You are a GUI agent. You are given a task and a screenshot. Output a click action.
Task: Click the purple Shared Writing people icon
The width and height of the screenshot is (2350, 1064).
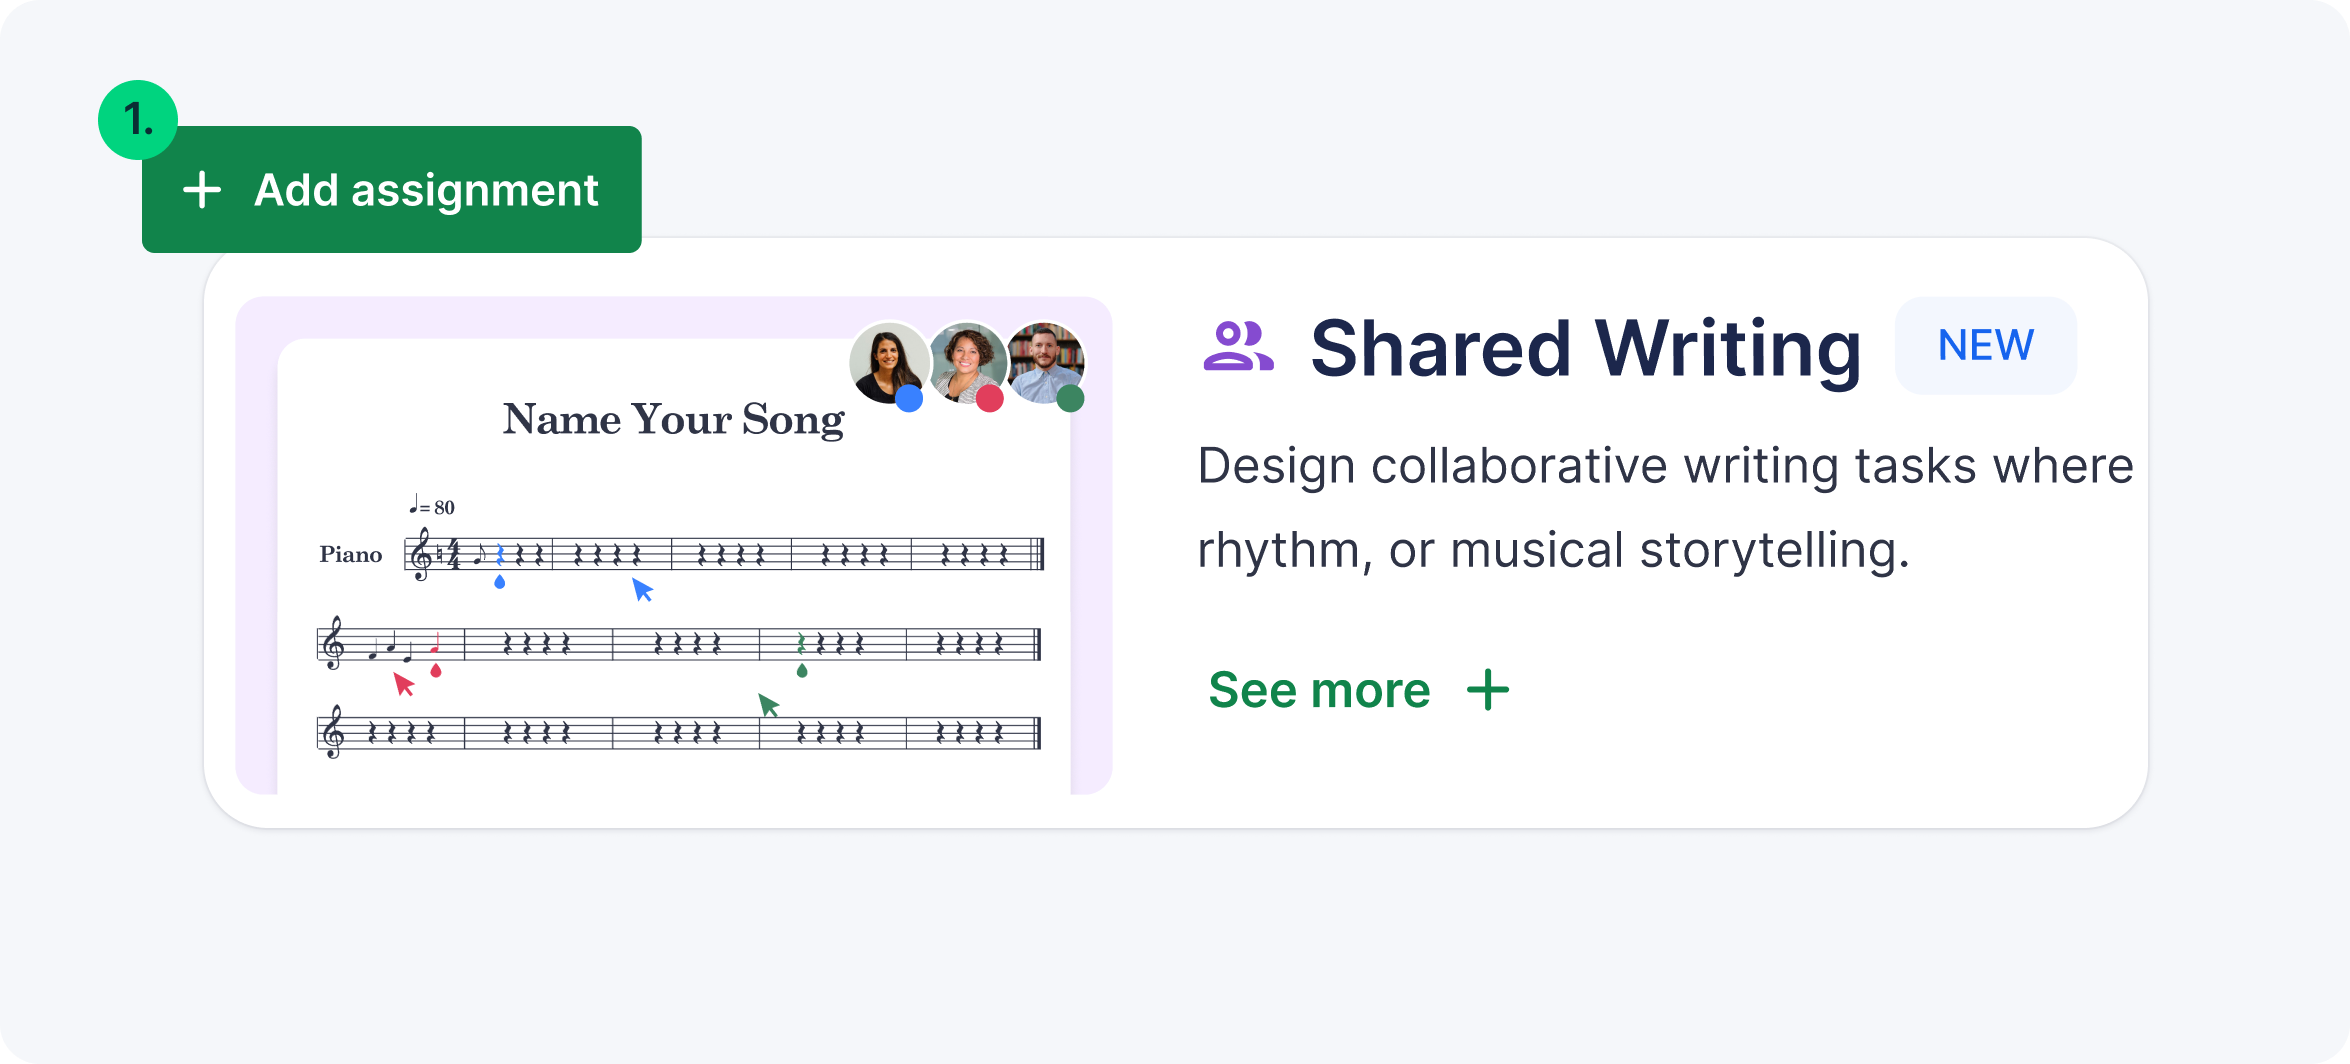pos(1238,346)
